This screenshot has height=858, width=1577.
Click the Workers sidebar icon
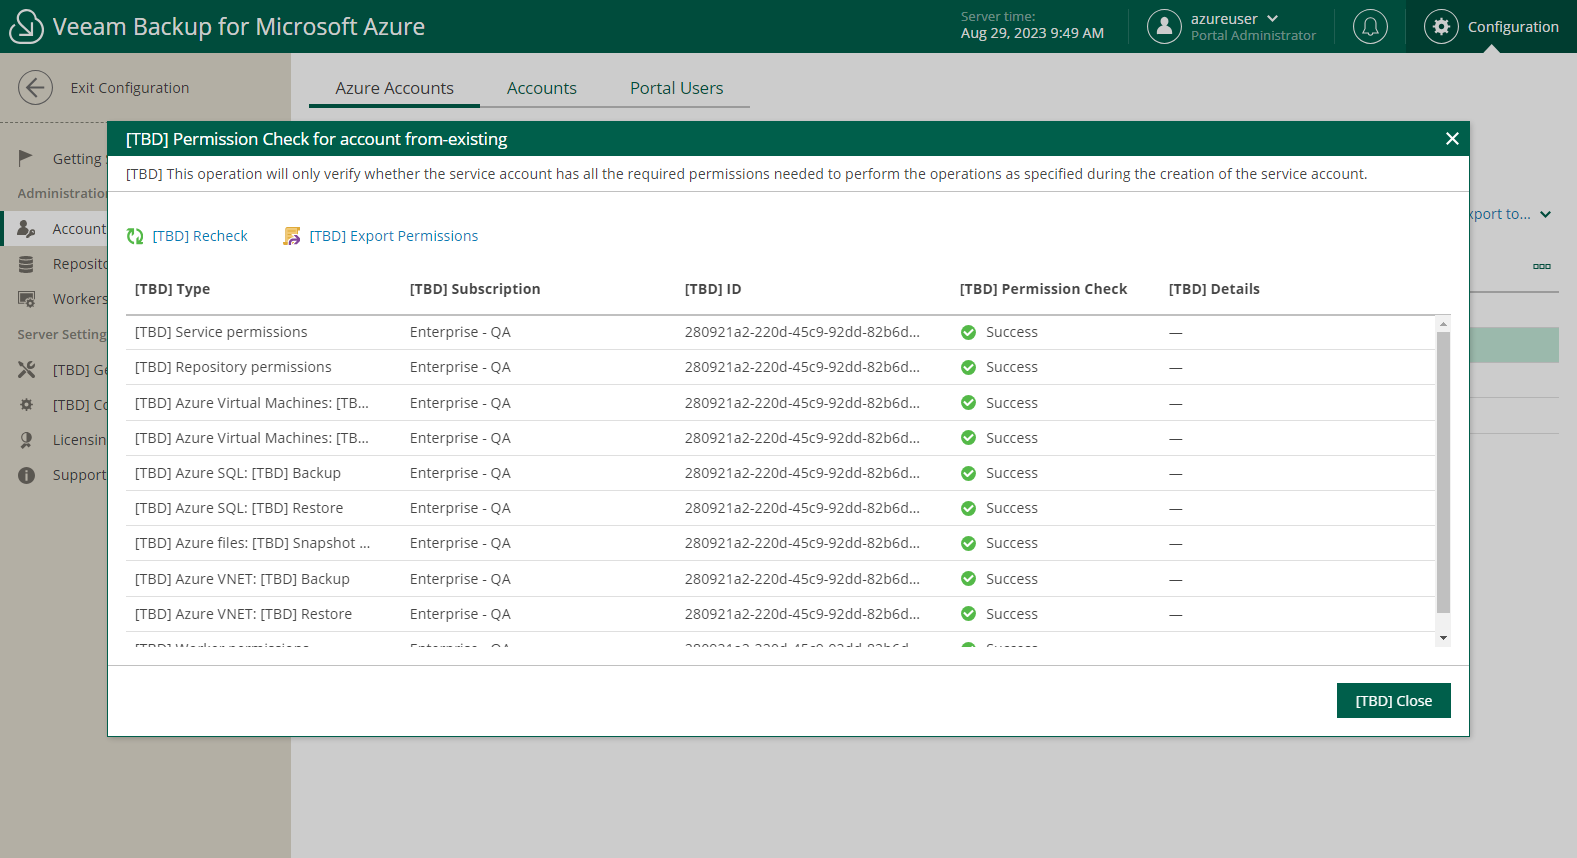tap(27, 299)
